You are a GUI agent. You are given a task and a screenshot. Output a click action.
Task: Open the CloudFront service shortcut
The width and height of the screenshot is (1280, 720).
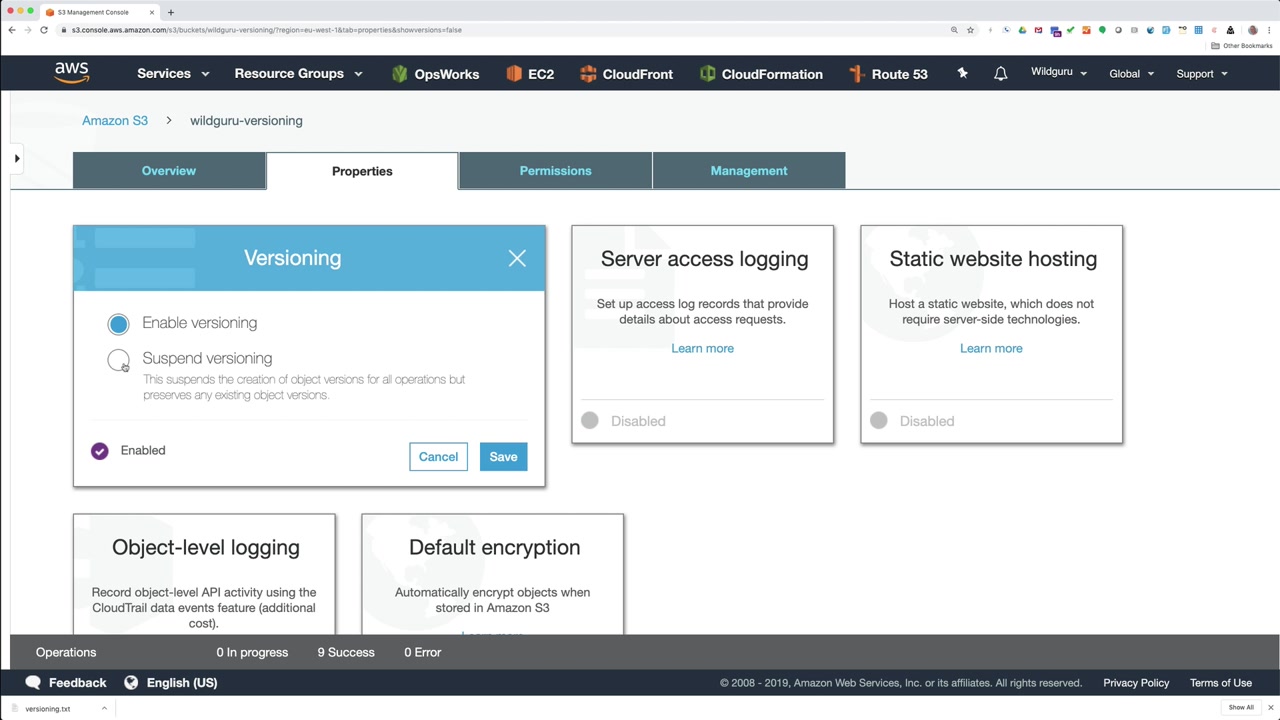point(626,74)
